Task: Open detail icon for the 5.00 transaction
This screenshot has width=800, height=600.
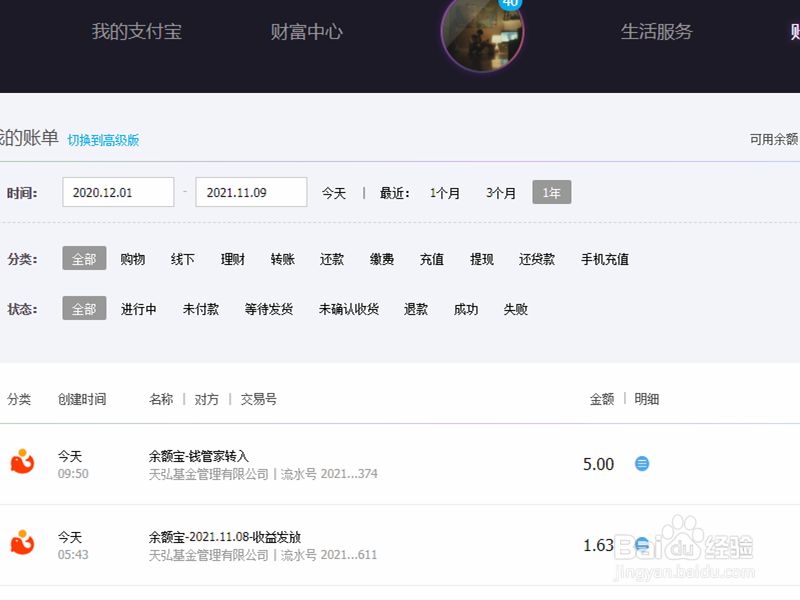Action: coord(642,464)
